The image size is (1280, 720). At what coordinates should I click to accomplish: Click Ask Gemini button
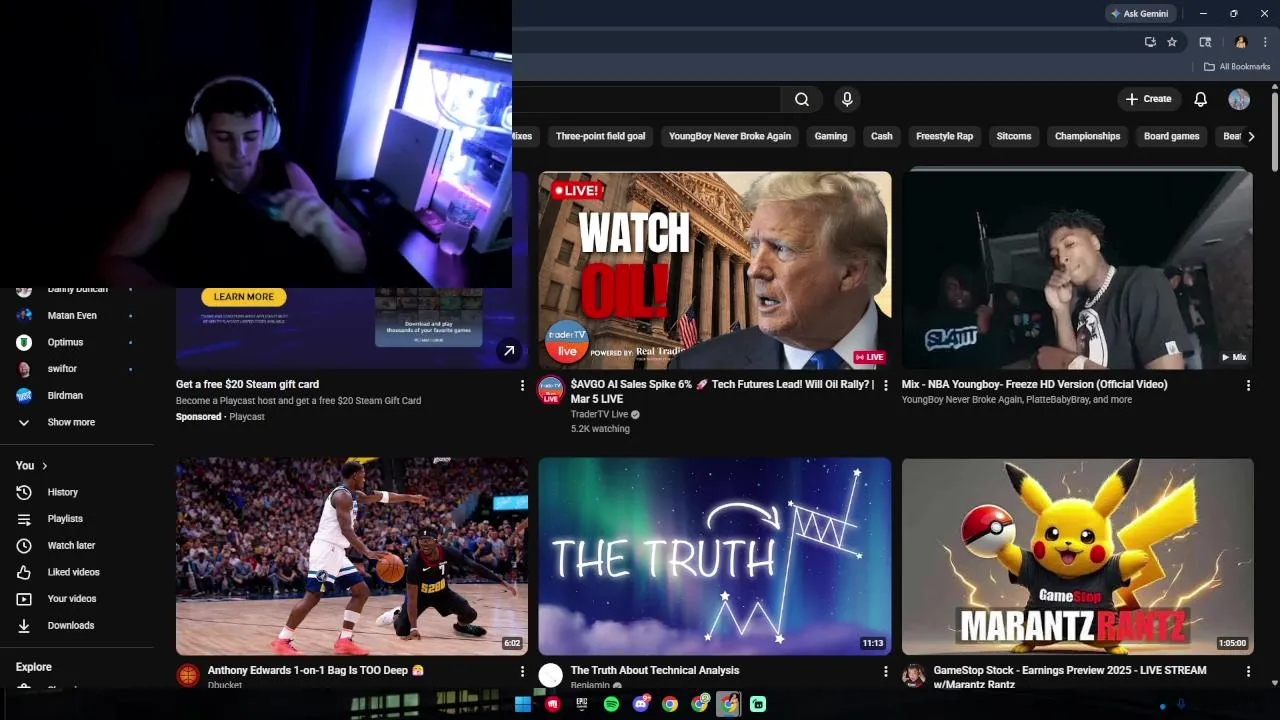coord(1139,14)
